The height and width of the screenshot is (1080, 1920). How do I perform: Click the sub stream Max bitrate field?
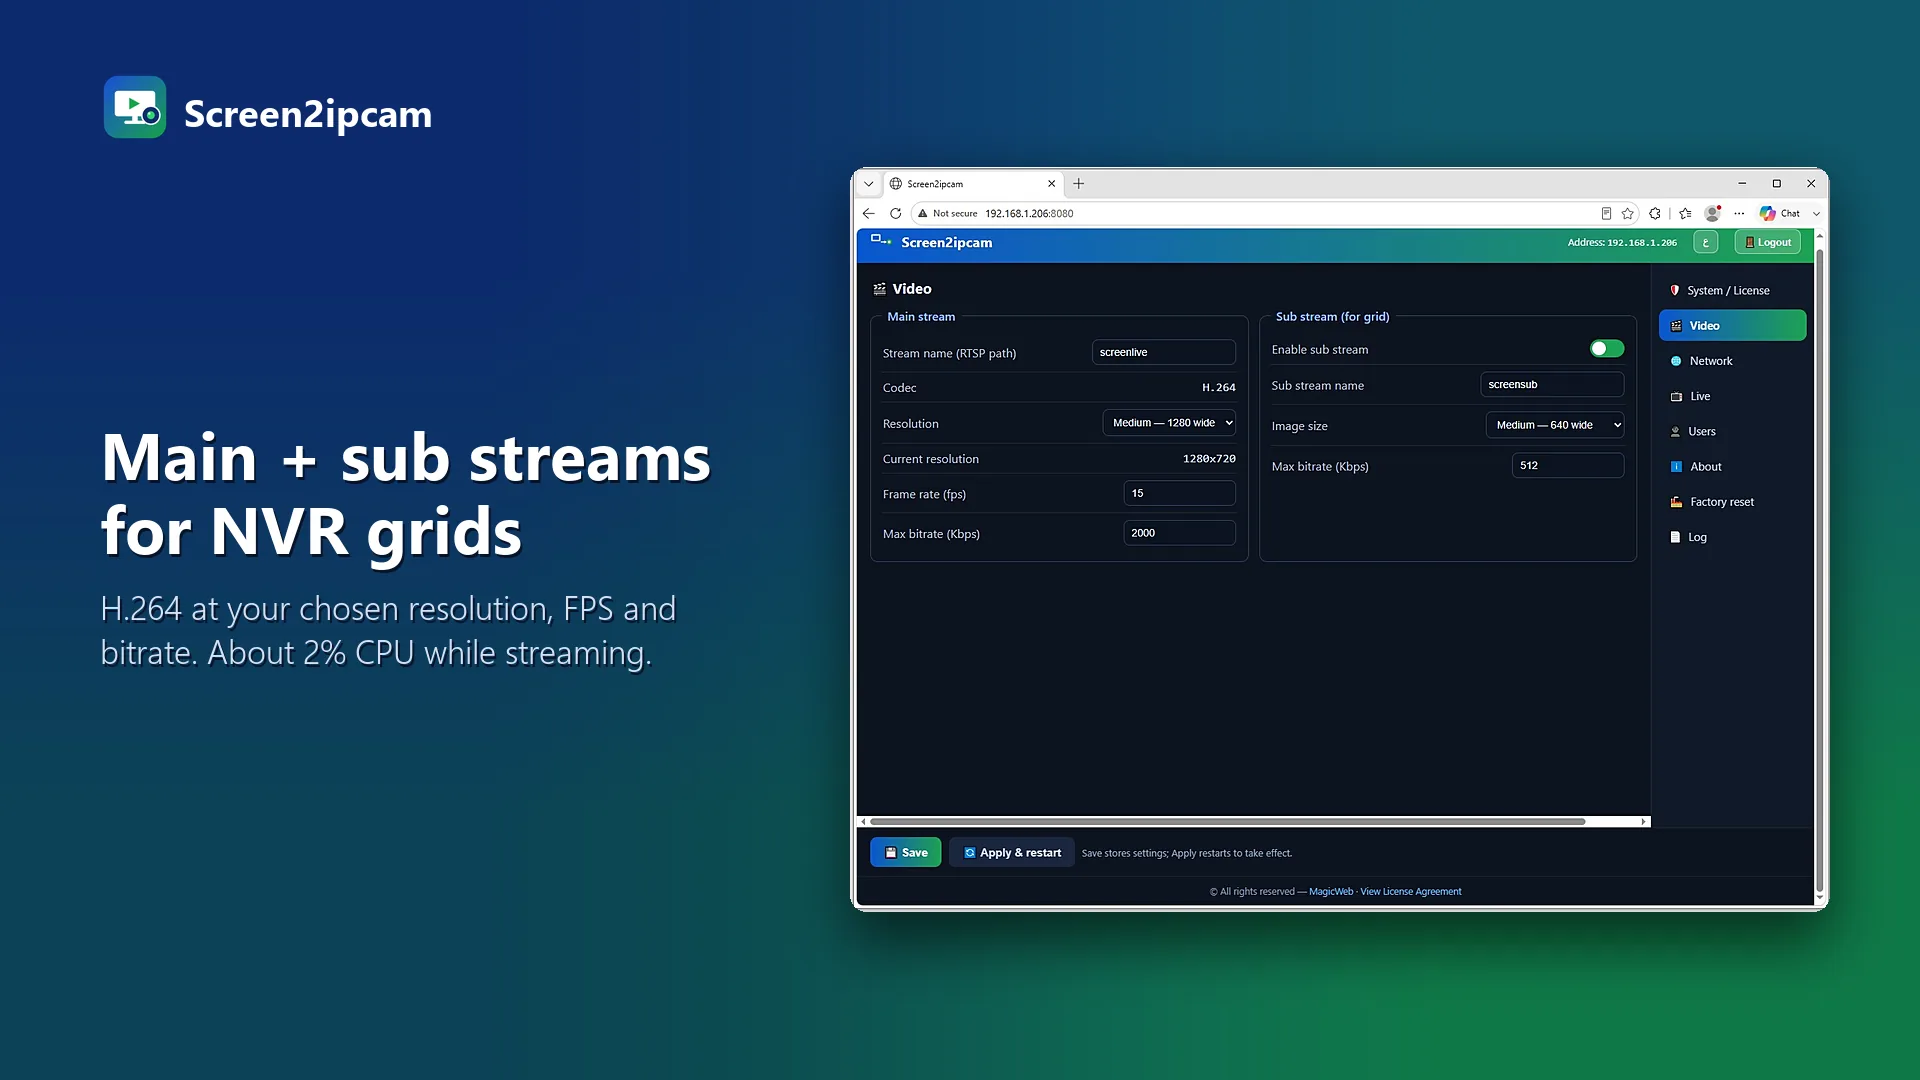(x=1567, y=465)
